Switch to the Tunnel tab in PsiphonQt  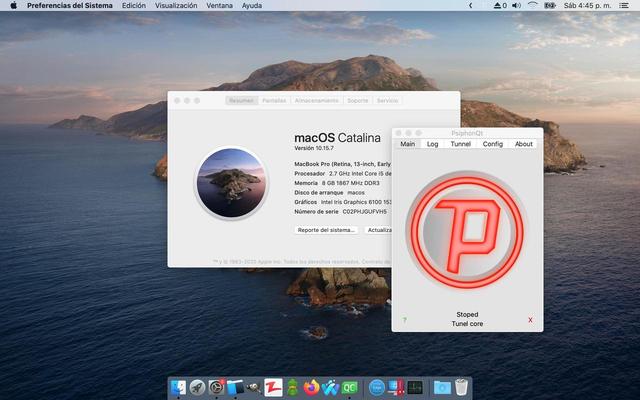tap(460, 144)
